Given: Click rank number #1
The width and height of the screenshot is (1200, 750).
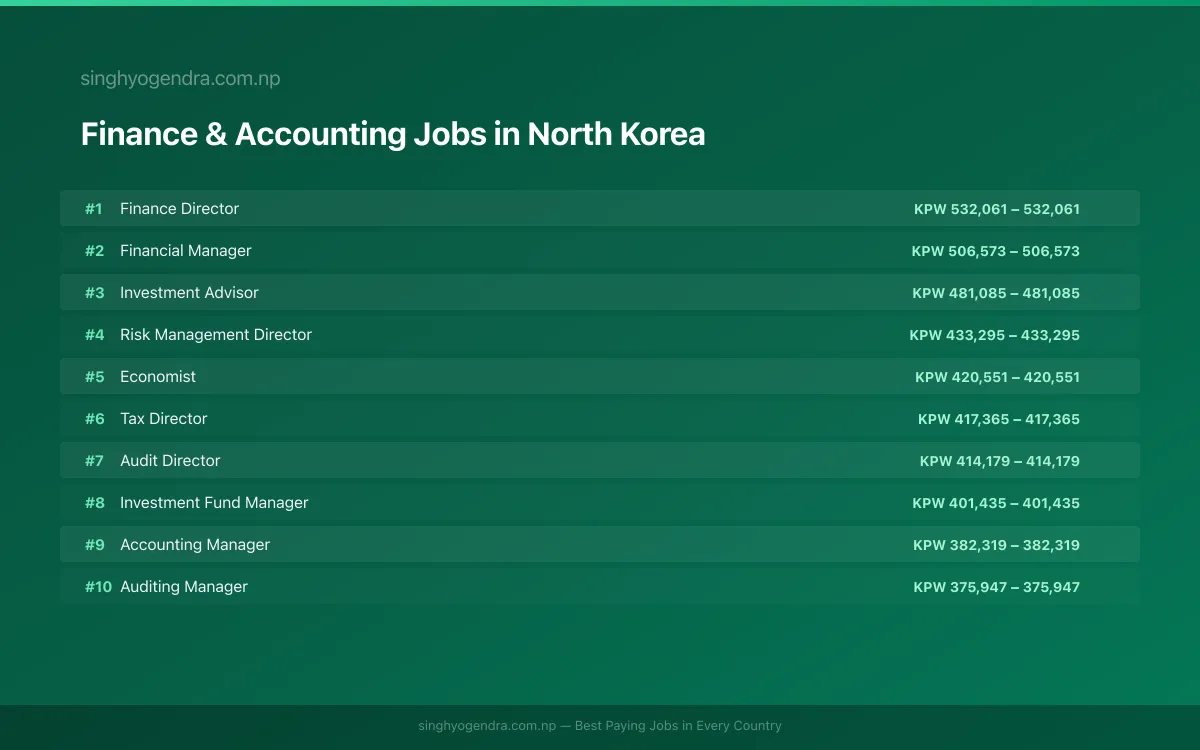Looking at the screenshot, I should click(x=94, y=209).
